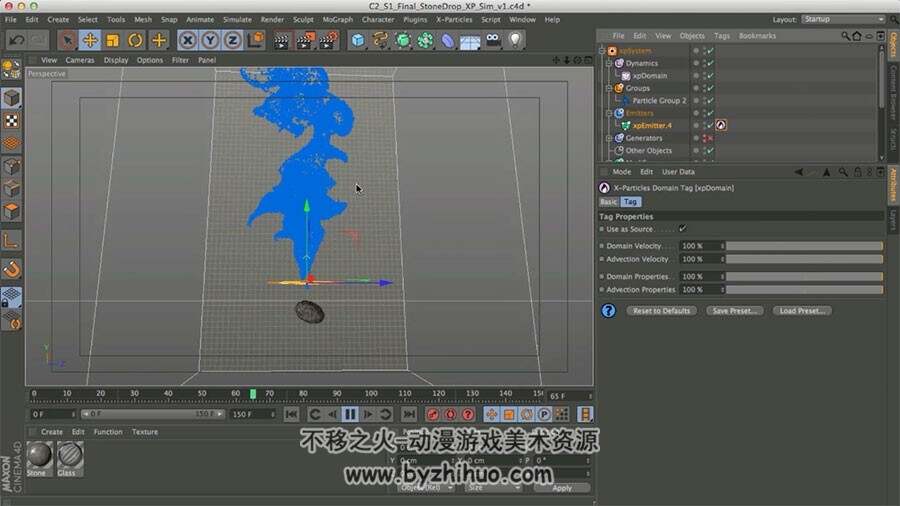Viewport: 900px width, 506px height.
Task: Select the Live Selection tool
Action: tap(68, 40)
